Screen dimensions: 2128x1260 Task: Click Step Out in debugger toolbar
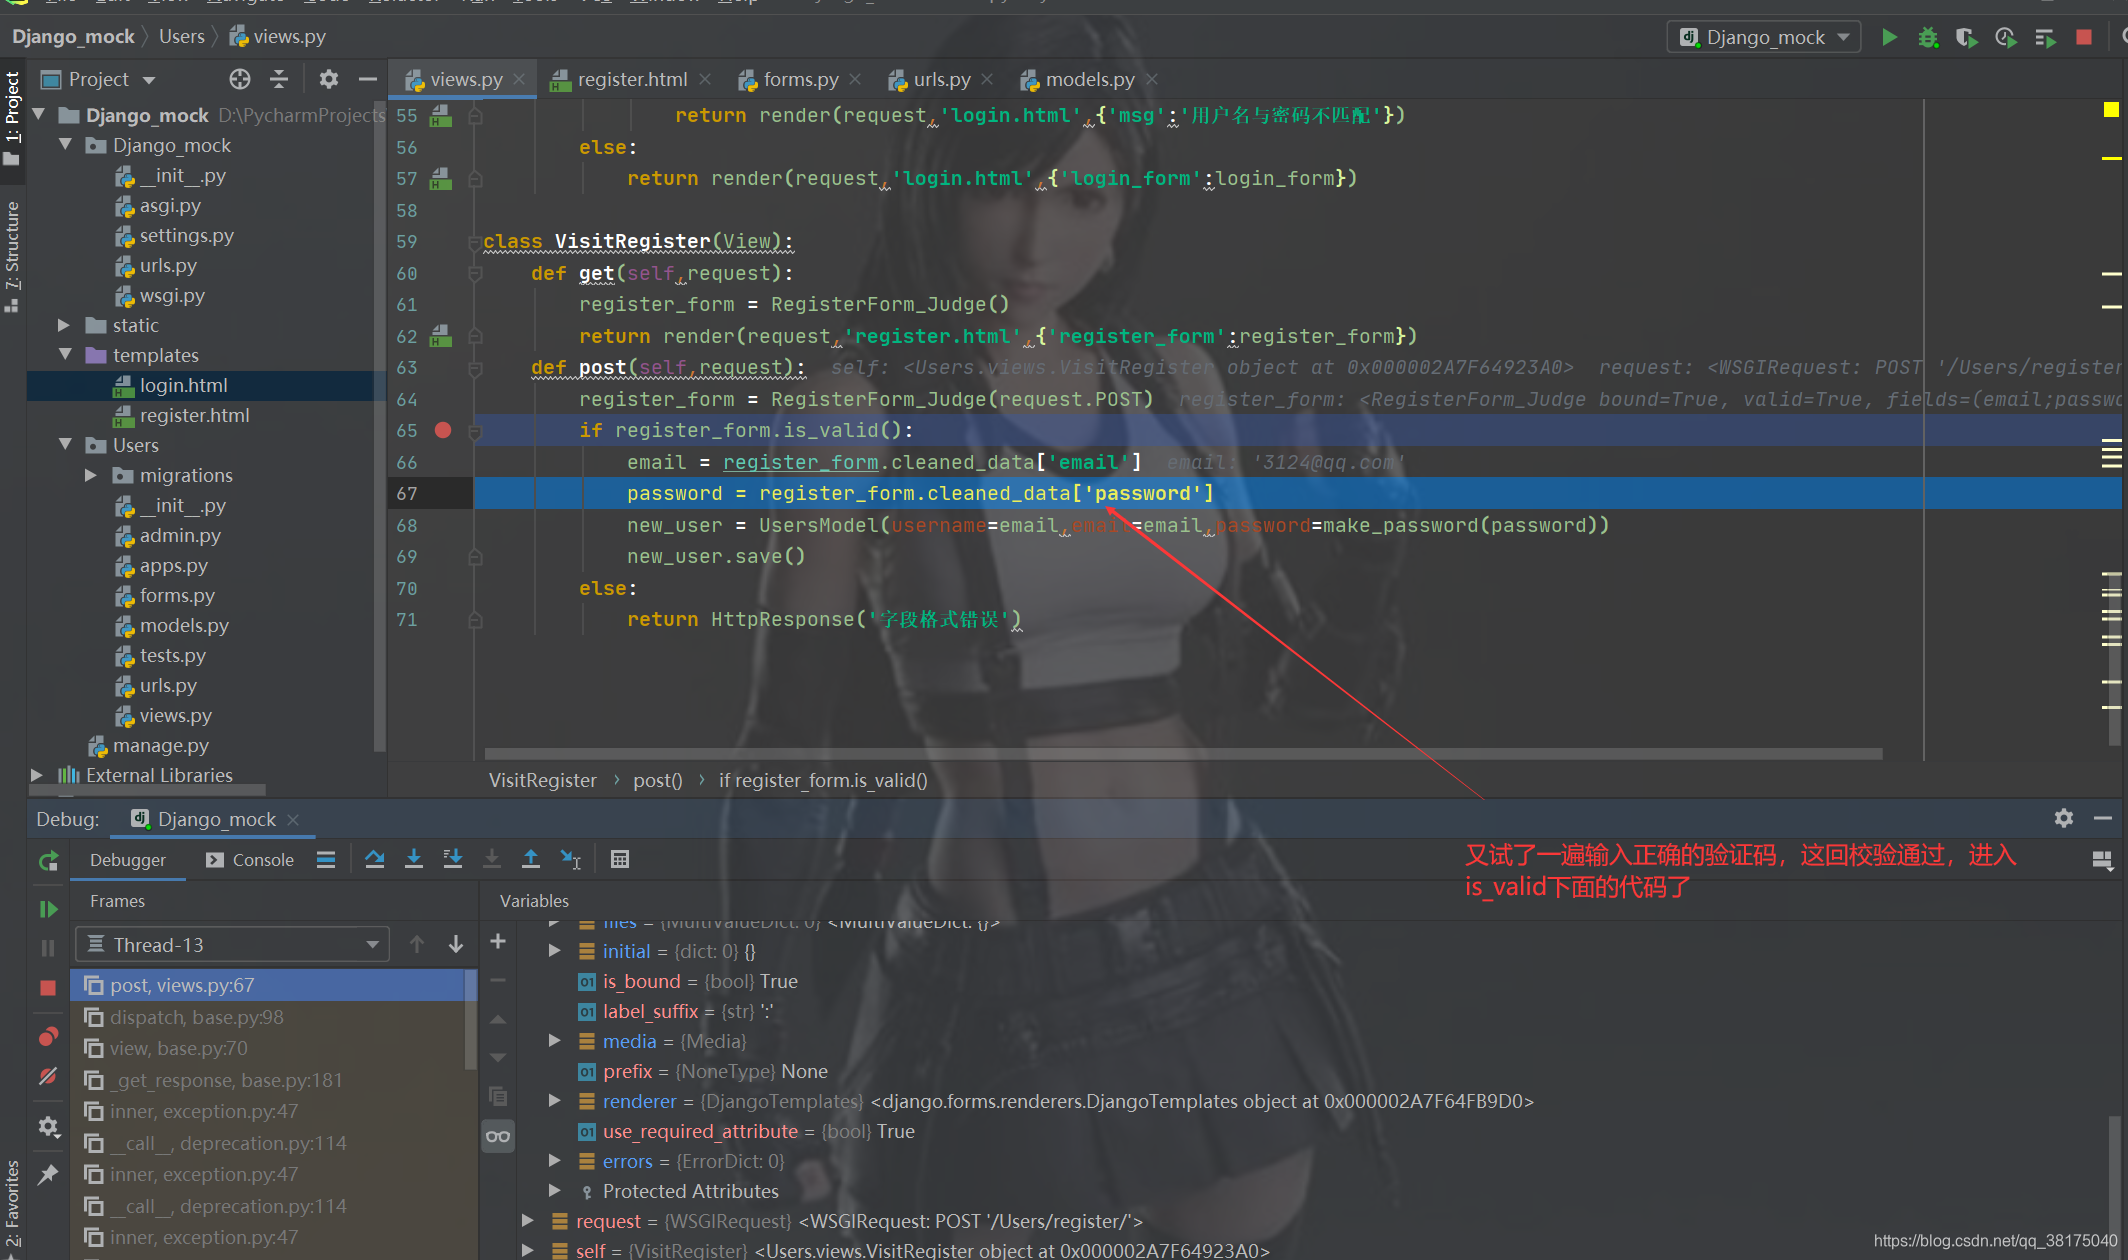pos(531,859)
